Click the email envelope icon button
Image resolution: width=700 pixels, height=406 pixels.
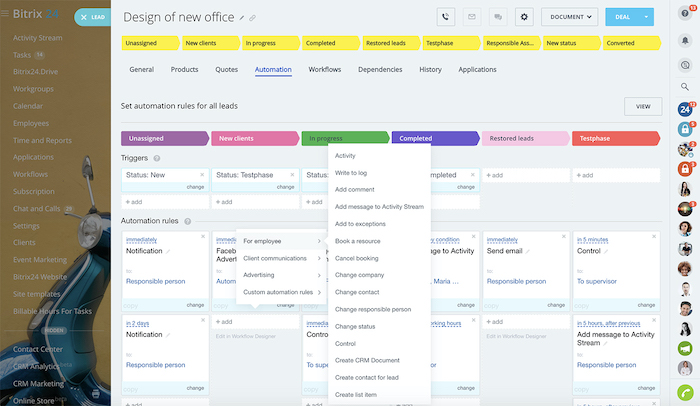tap(472, 17)
